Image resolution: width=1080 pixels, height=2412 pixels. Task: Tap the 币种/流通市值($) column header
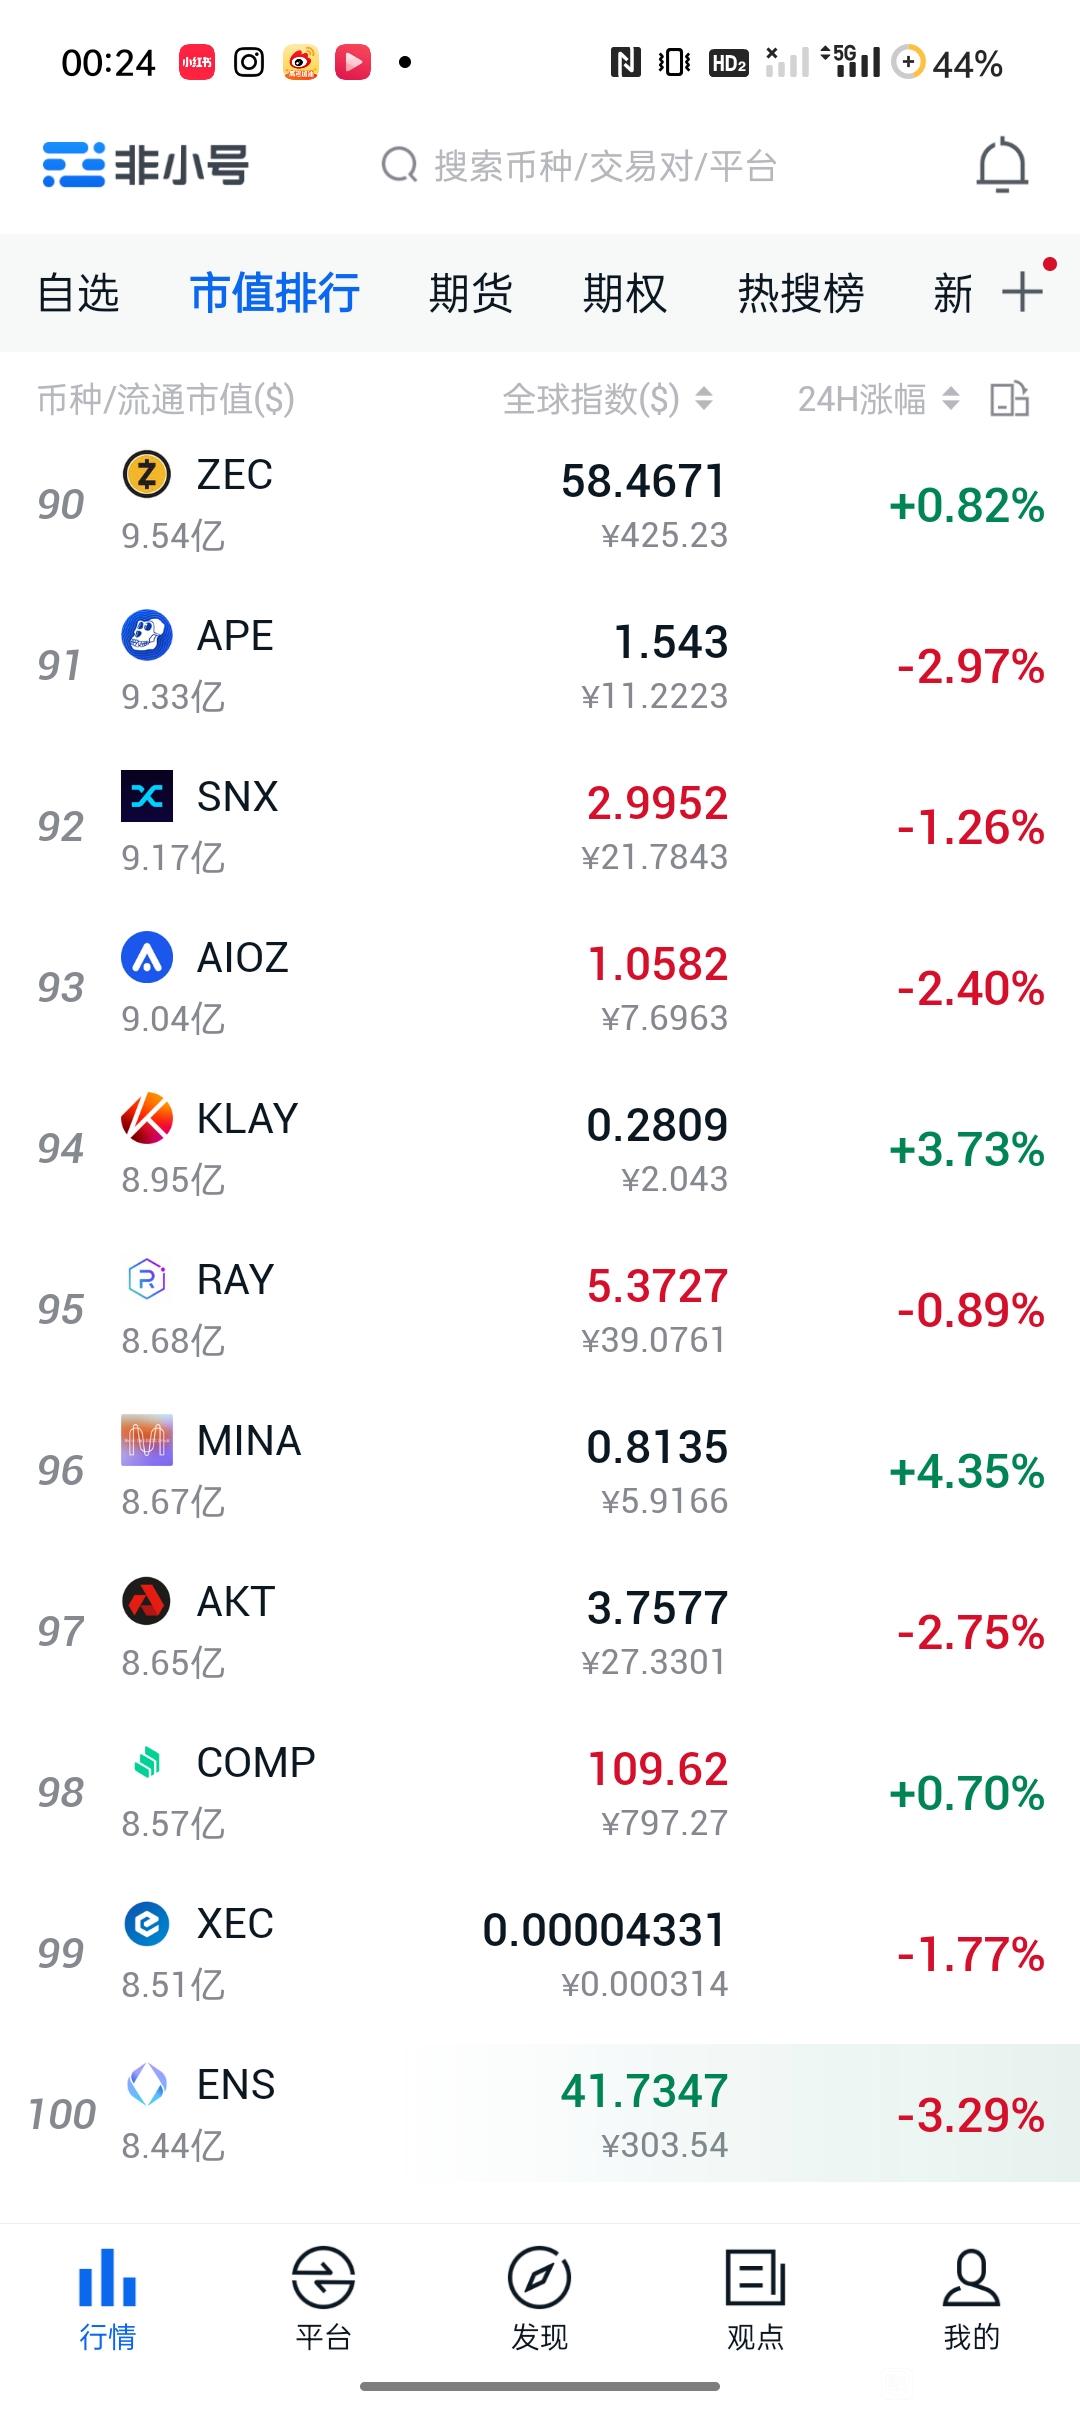tap(166, 399)
